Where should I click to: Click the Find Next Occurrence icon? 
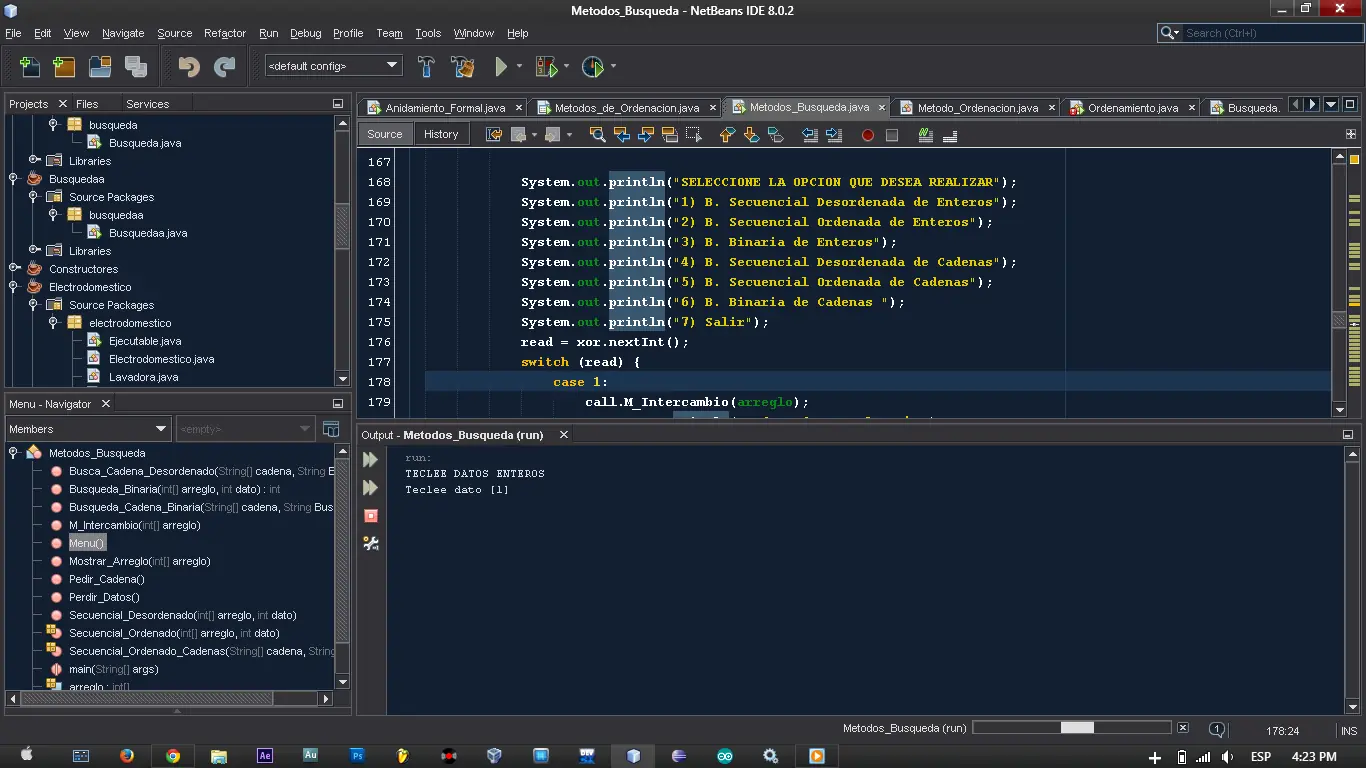point(645,134)
